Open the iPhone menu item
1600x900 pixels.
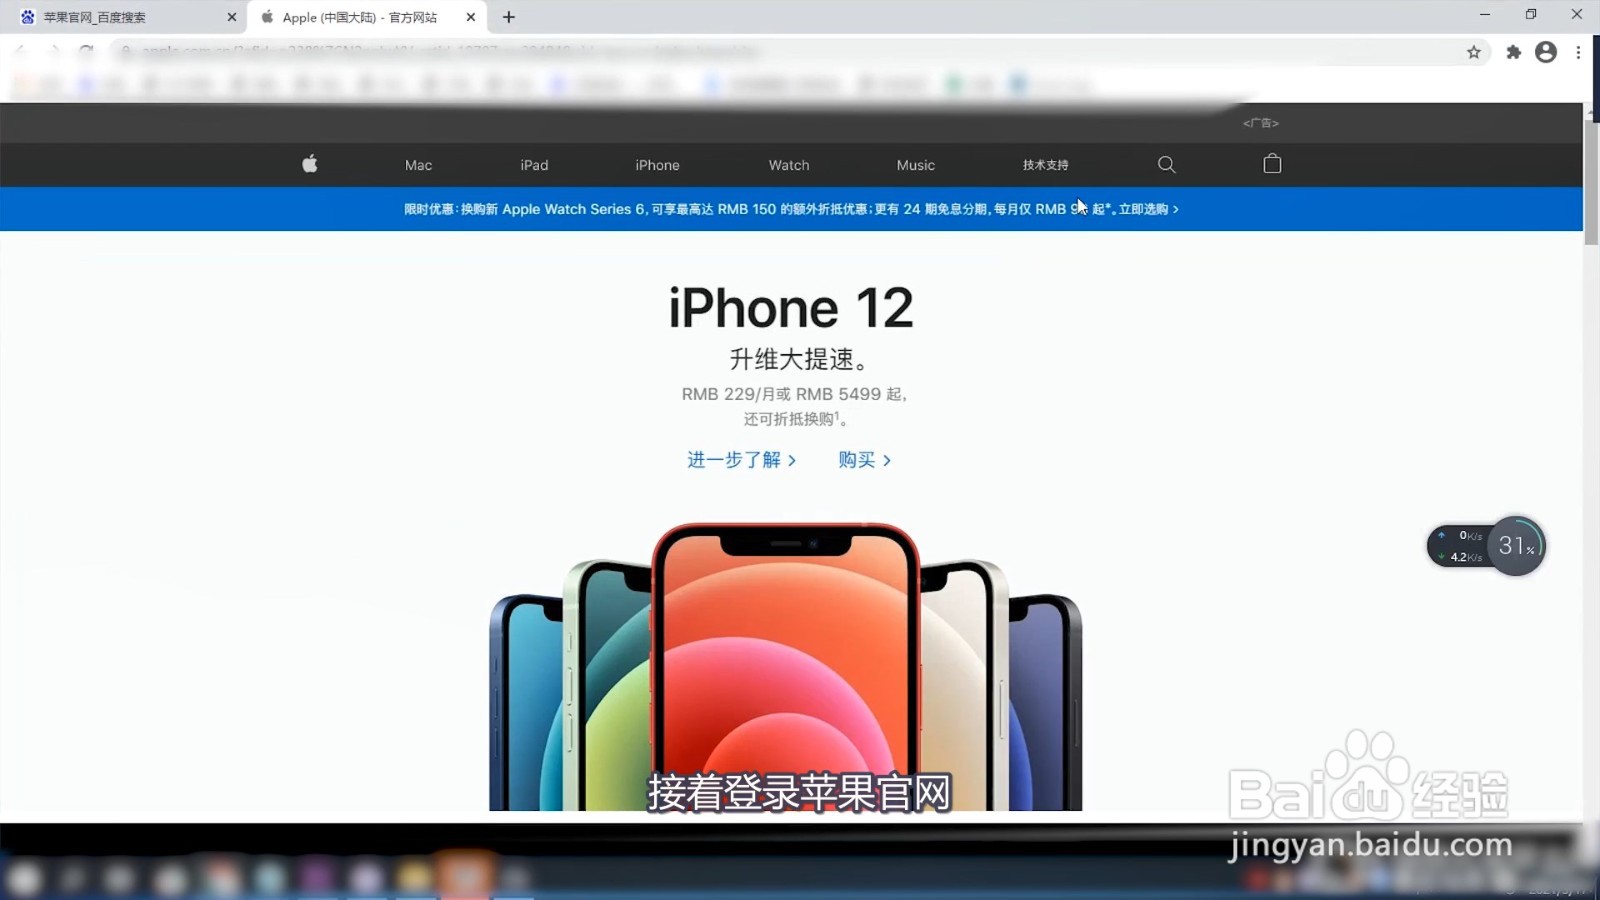[x=657, y=165]
